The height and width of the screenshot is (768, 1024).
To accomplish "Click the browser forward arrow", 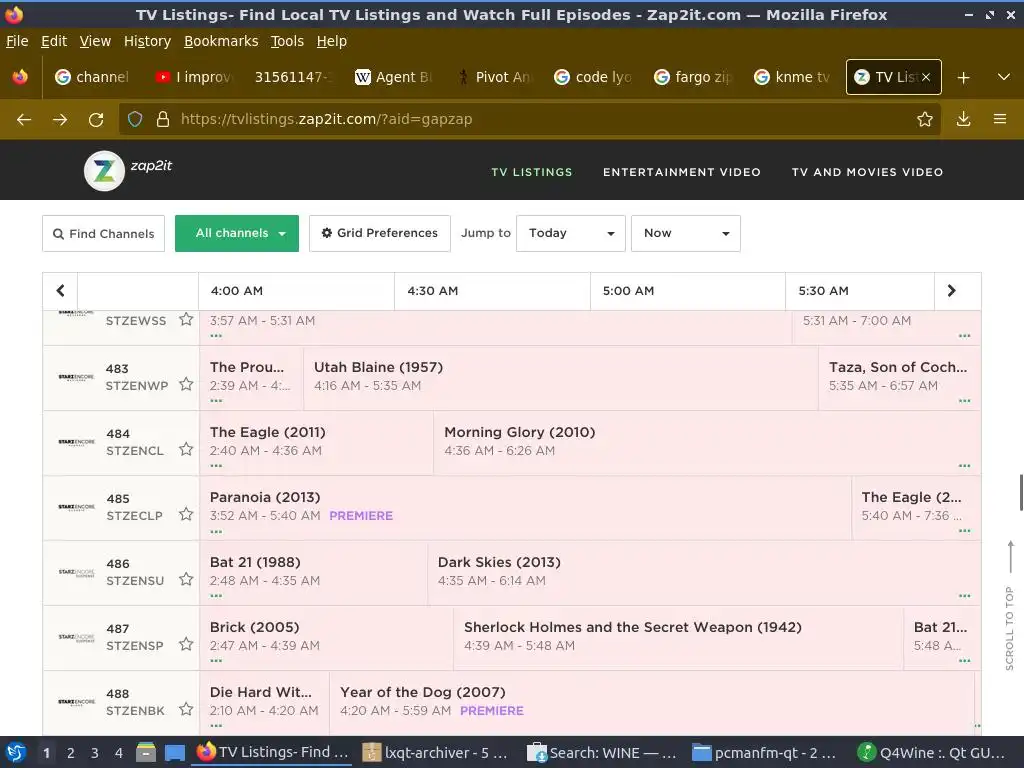I will click(x=60, y=120).
